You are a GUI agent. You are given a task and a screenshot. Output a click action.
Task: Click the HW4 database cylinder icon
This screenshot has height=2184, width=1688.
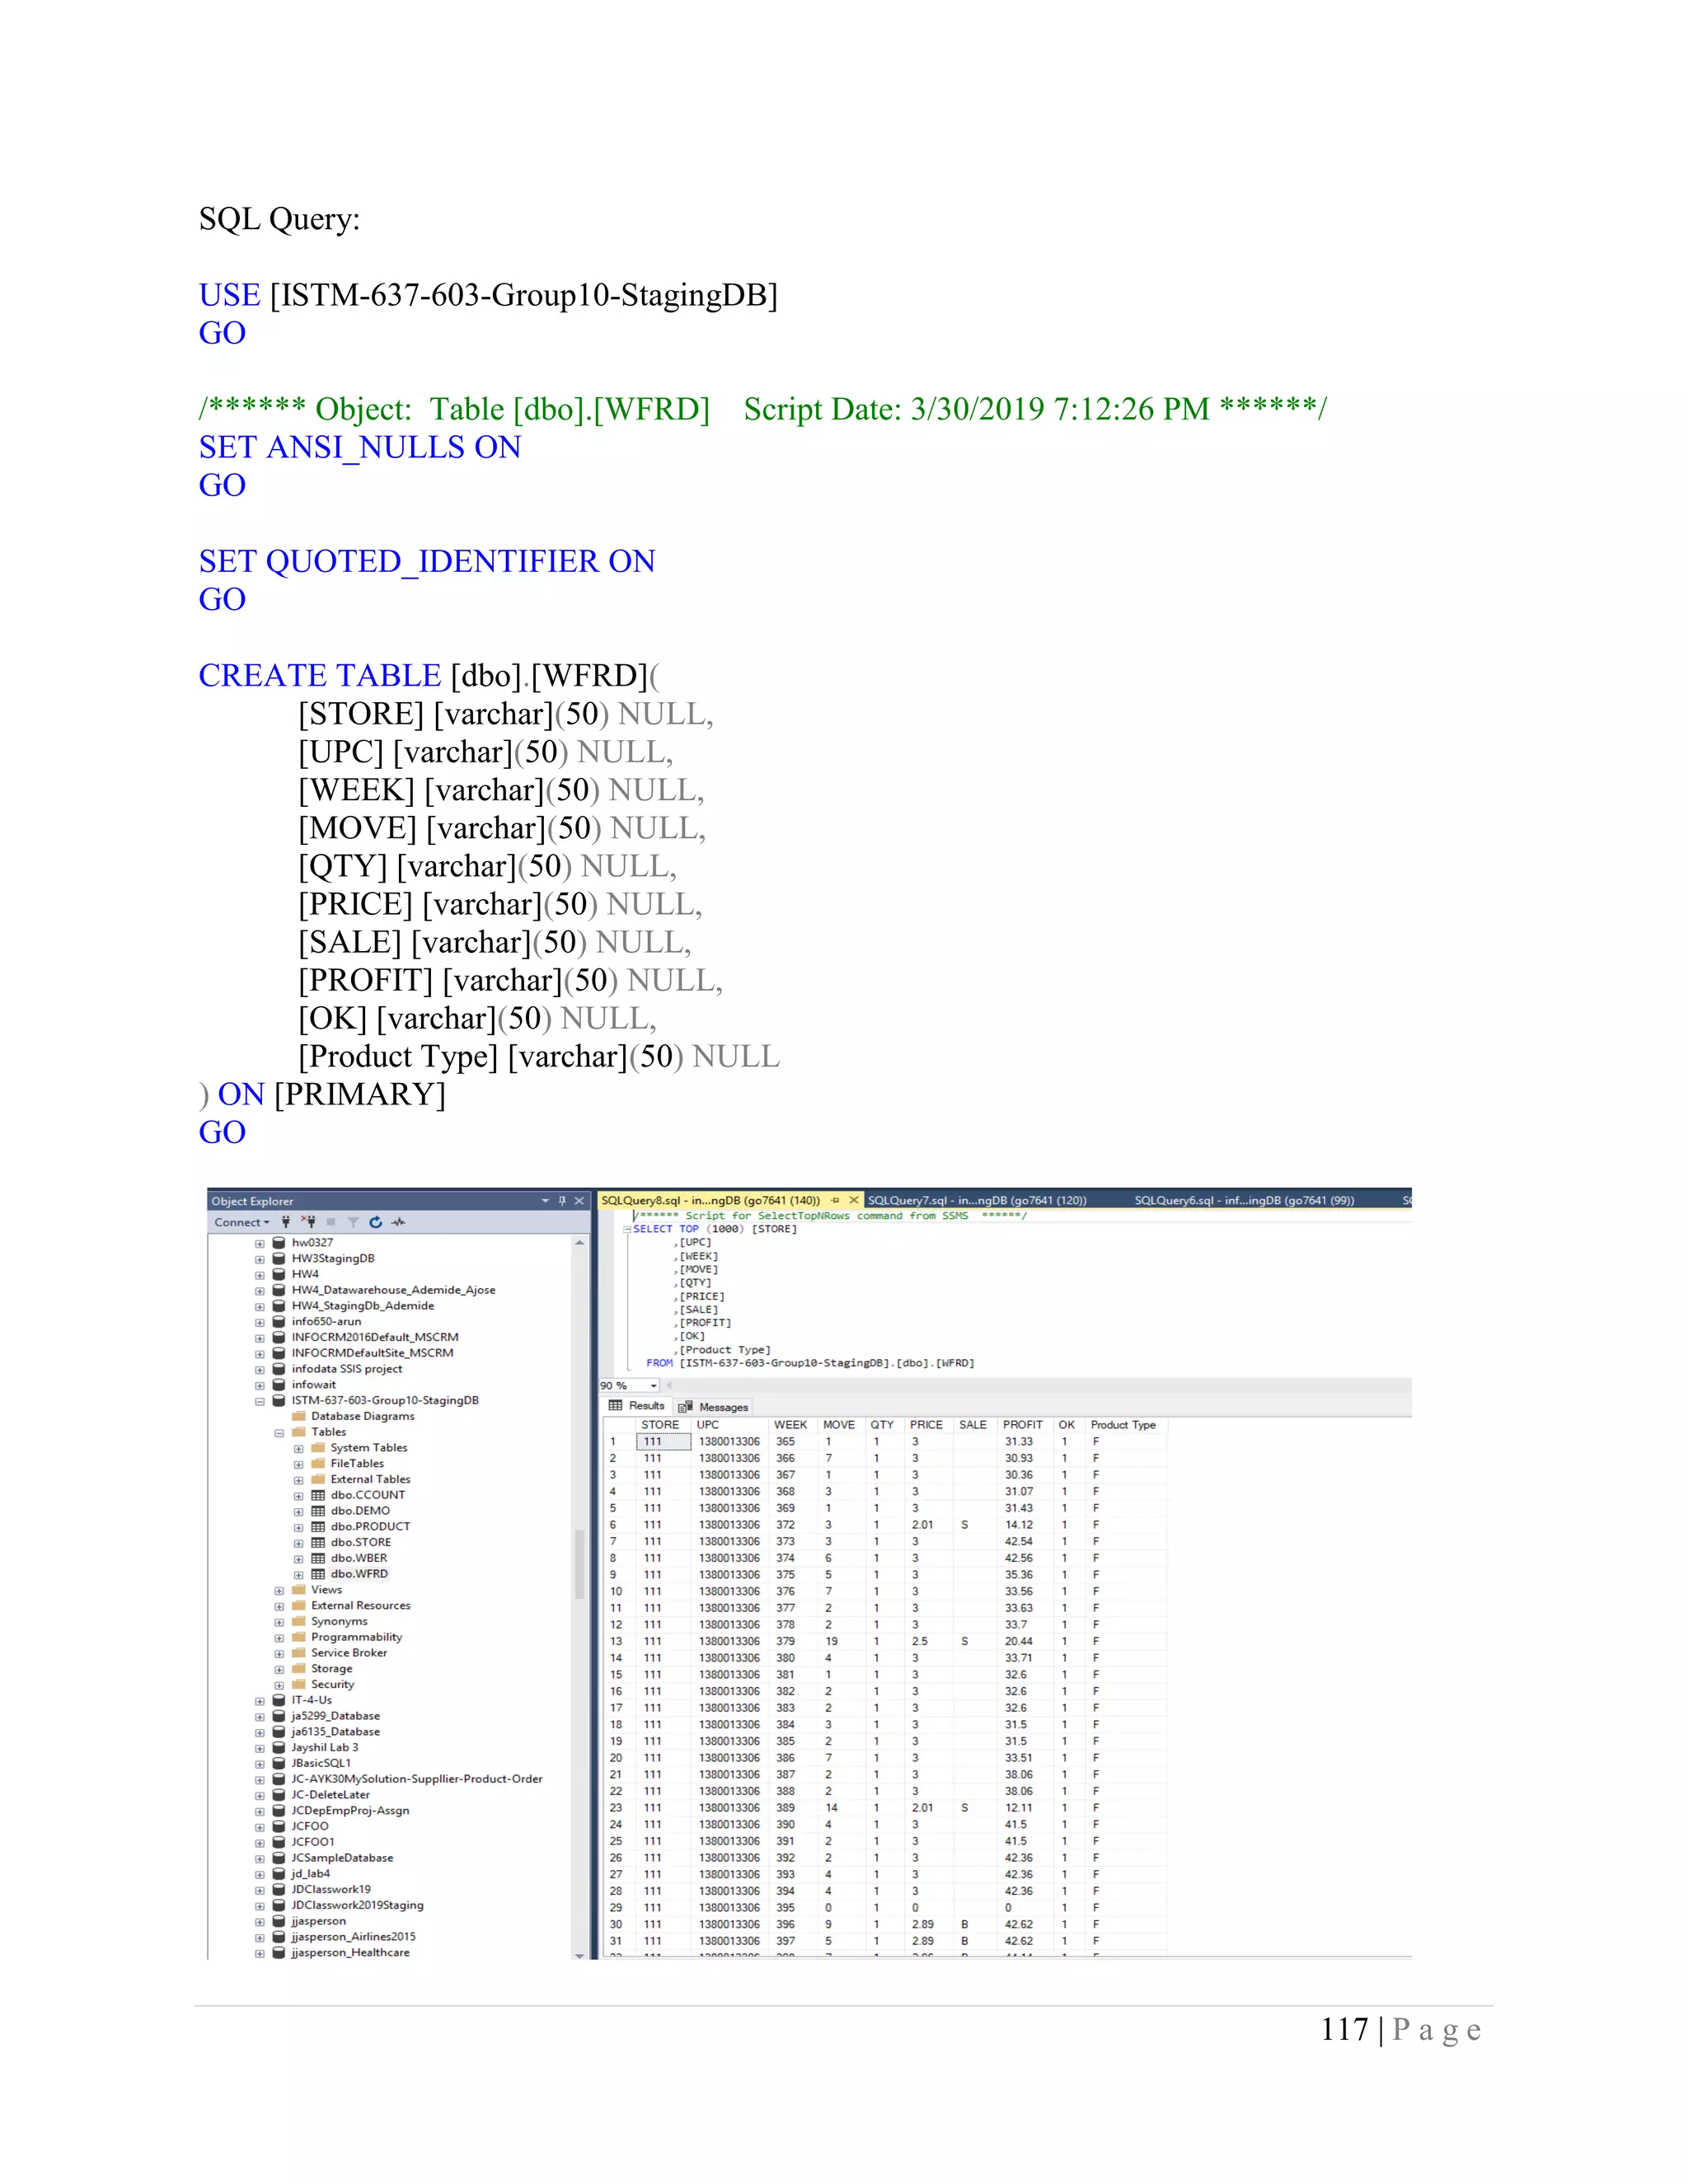coord(279,1274)
